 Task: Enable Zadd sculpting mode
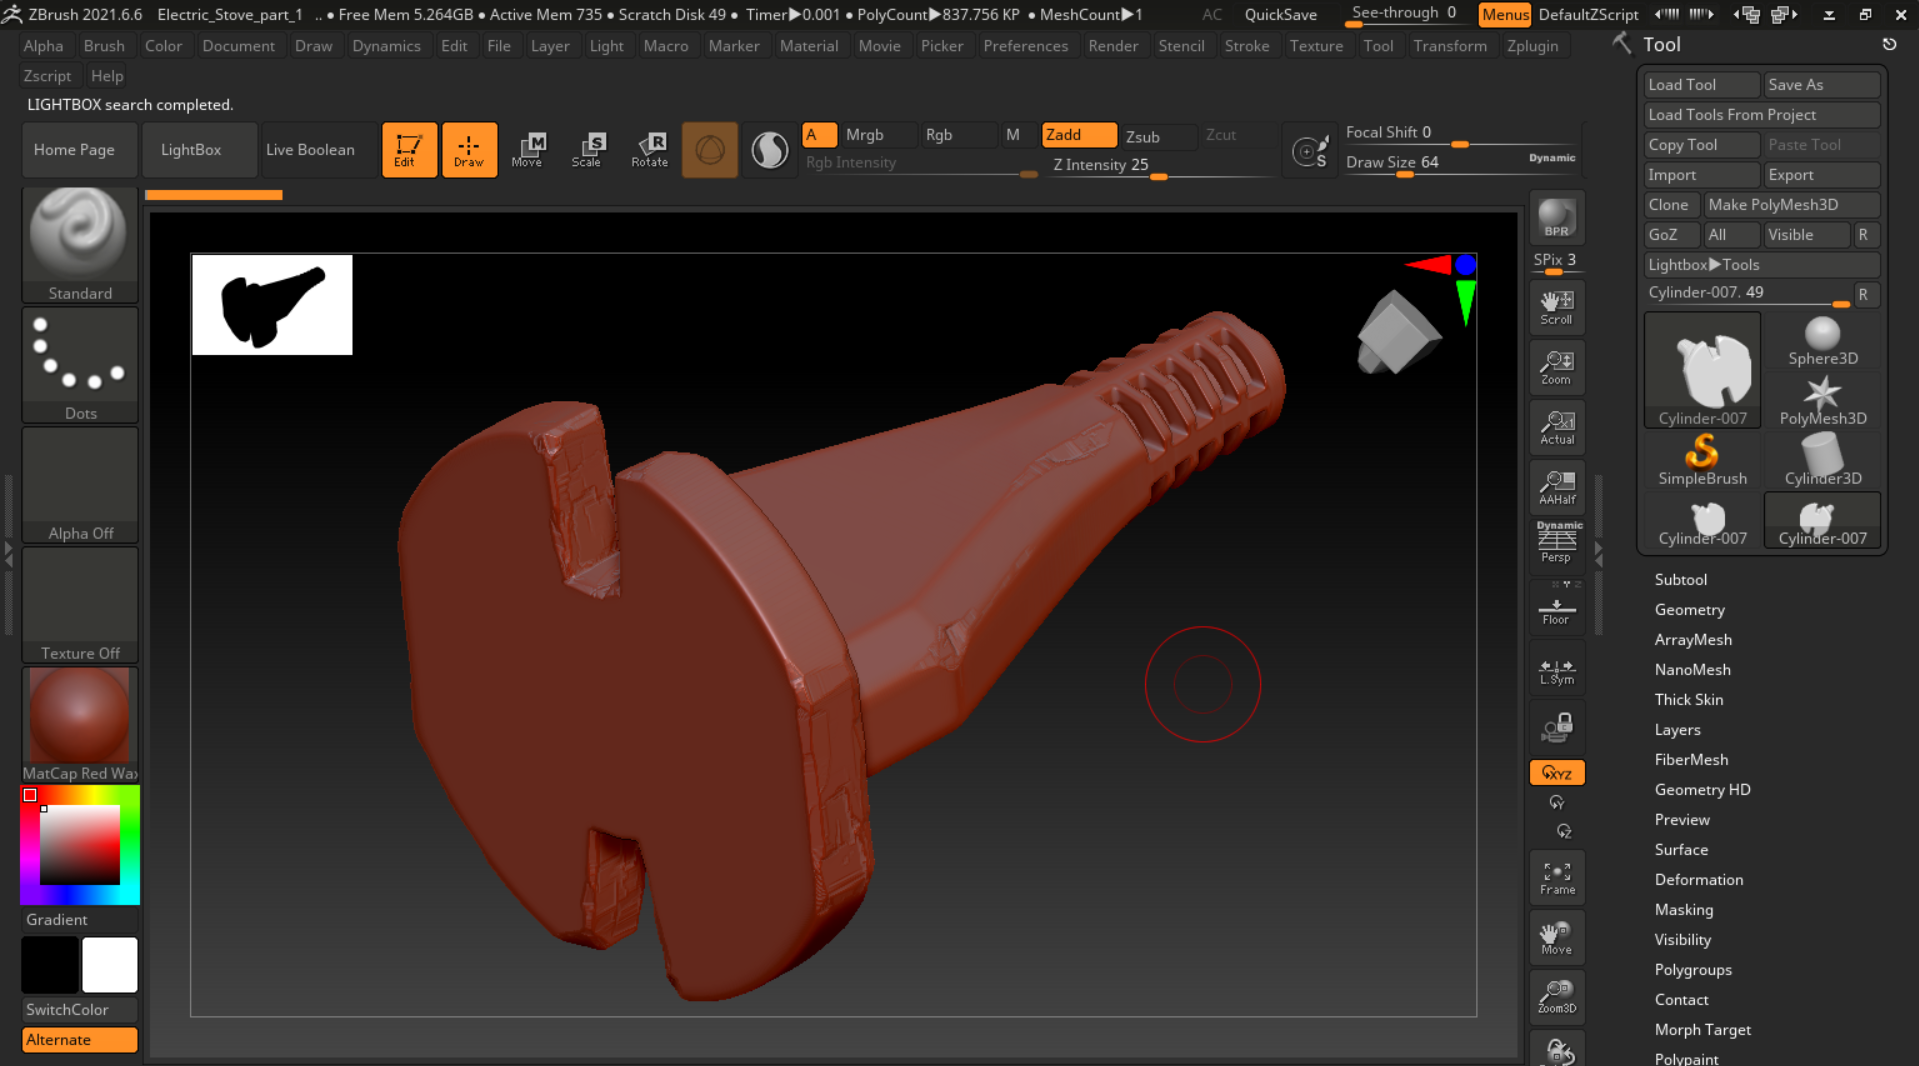point(1078,134)
